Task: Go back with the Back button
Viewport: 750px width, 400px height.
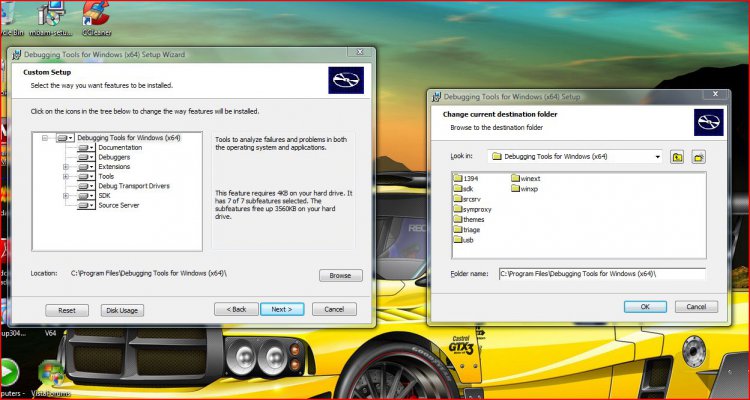Action: (236, 309)
